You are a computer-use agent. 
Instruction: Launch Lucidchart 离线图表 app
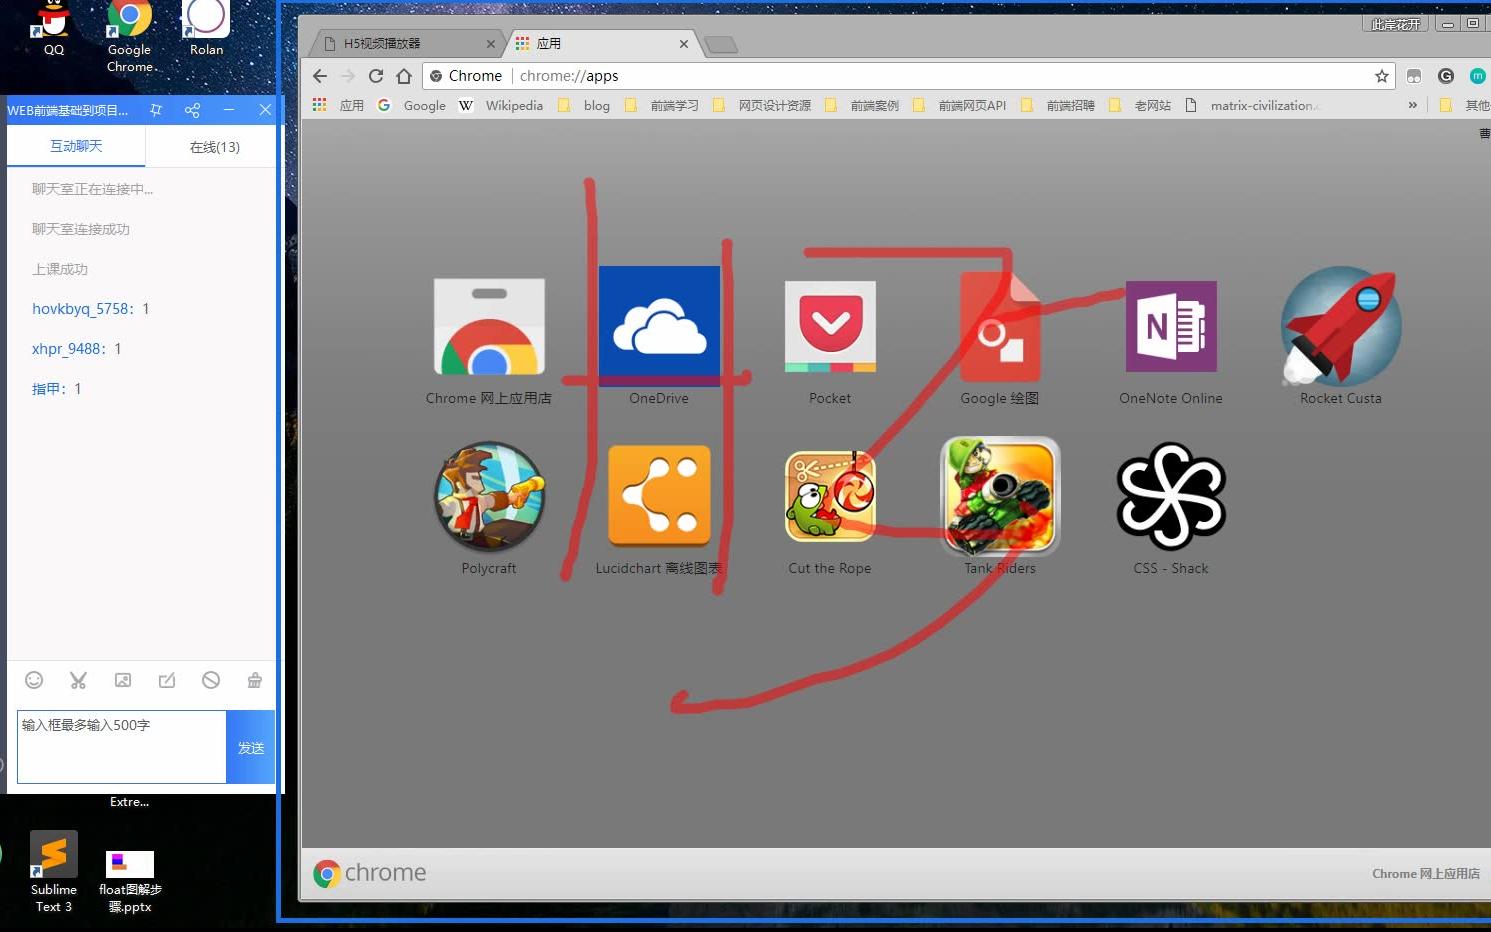click(659, 496)
